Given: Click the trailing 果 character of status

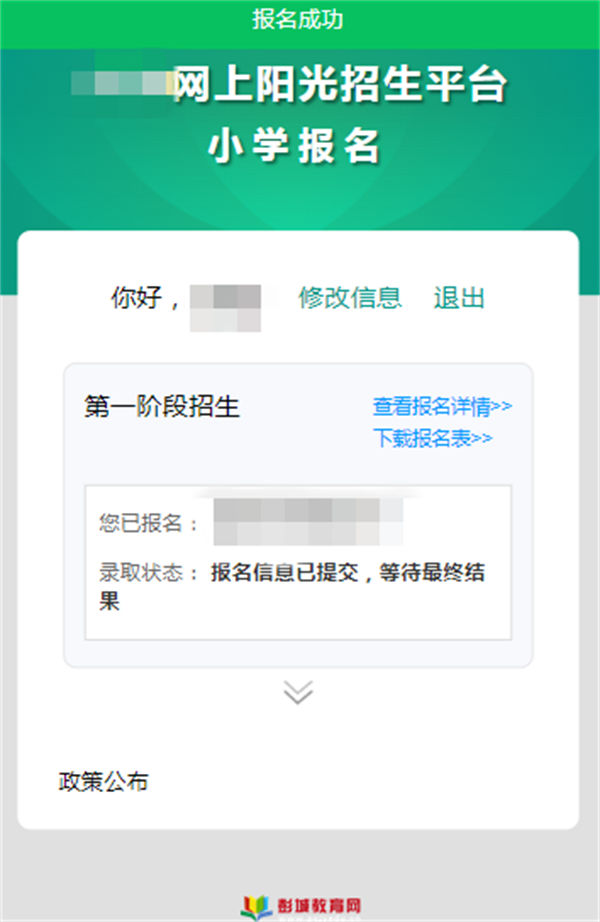Looking at the screenshot, I should 109,602.
